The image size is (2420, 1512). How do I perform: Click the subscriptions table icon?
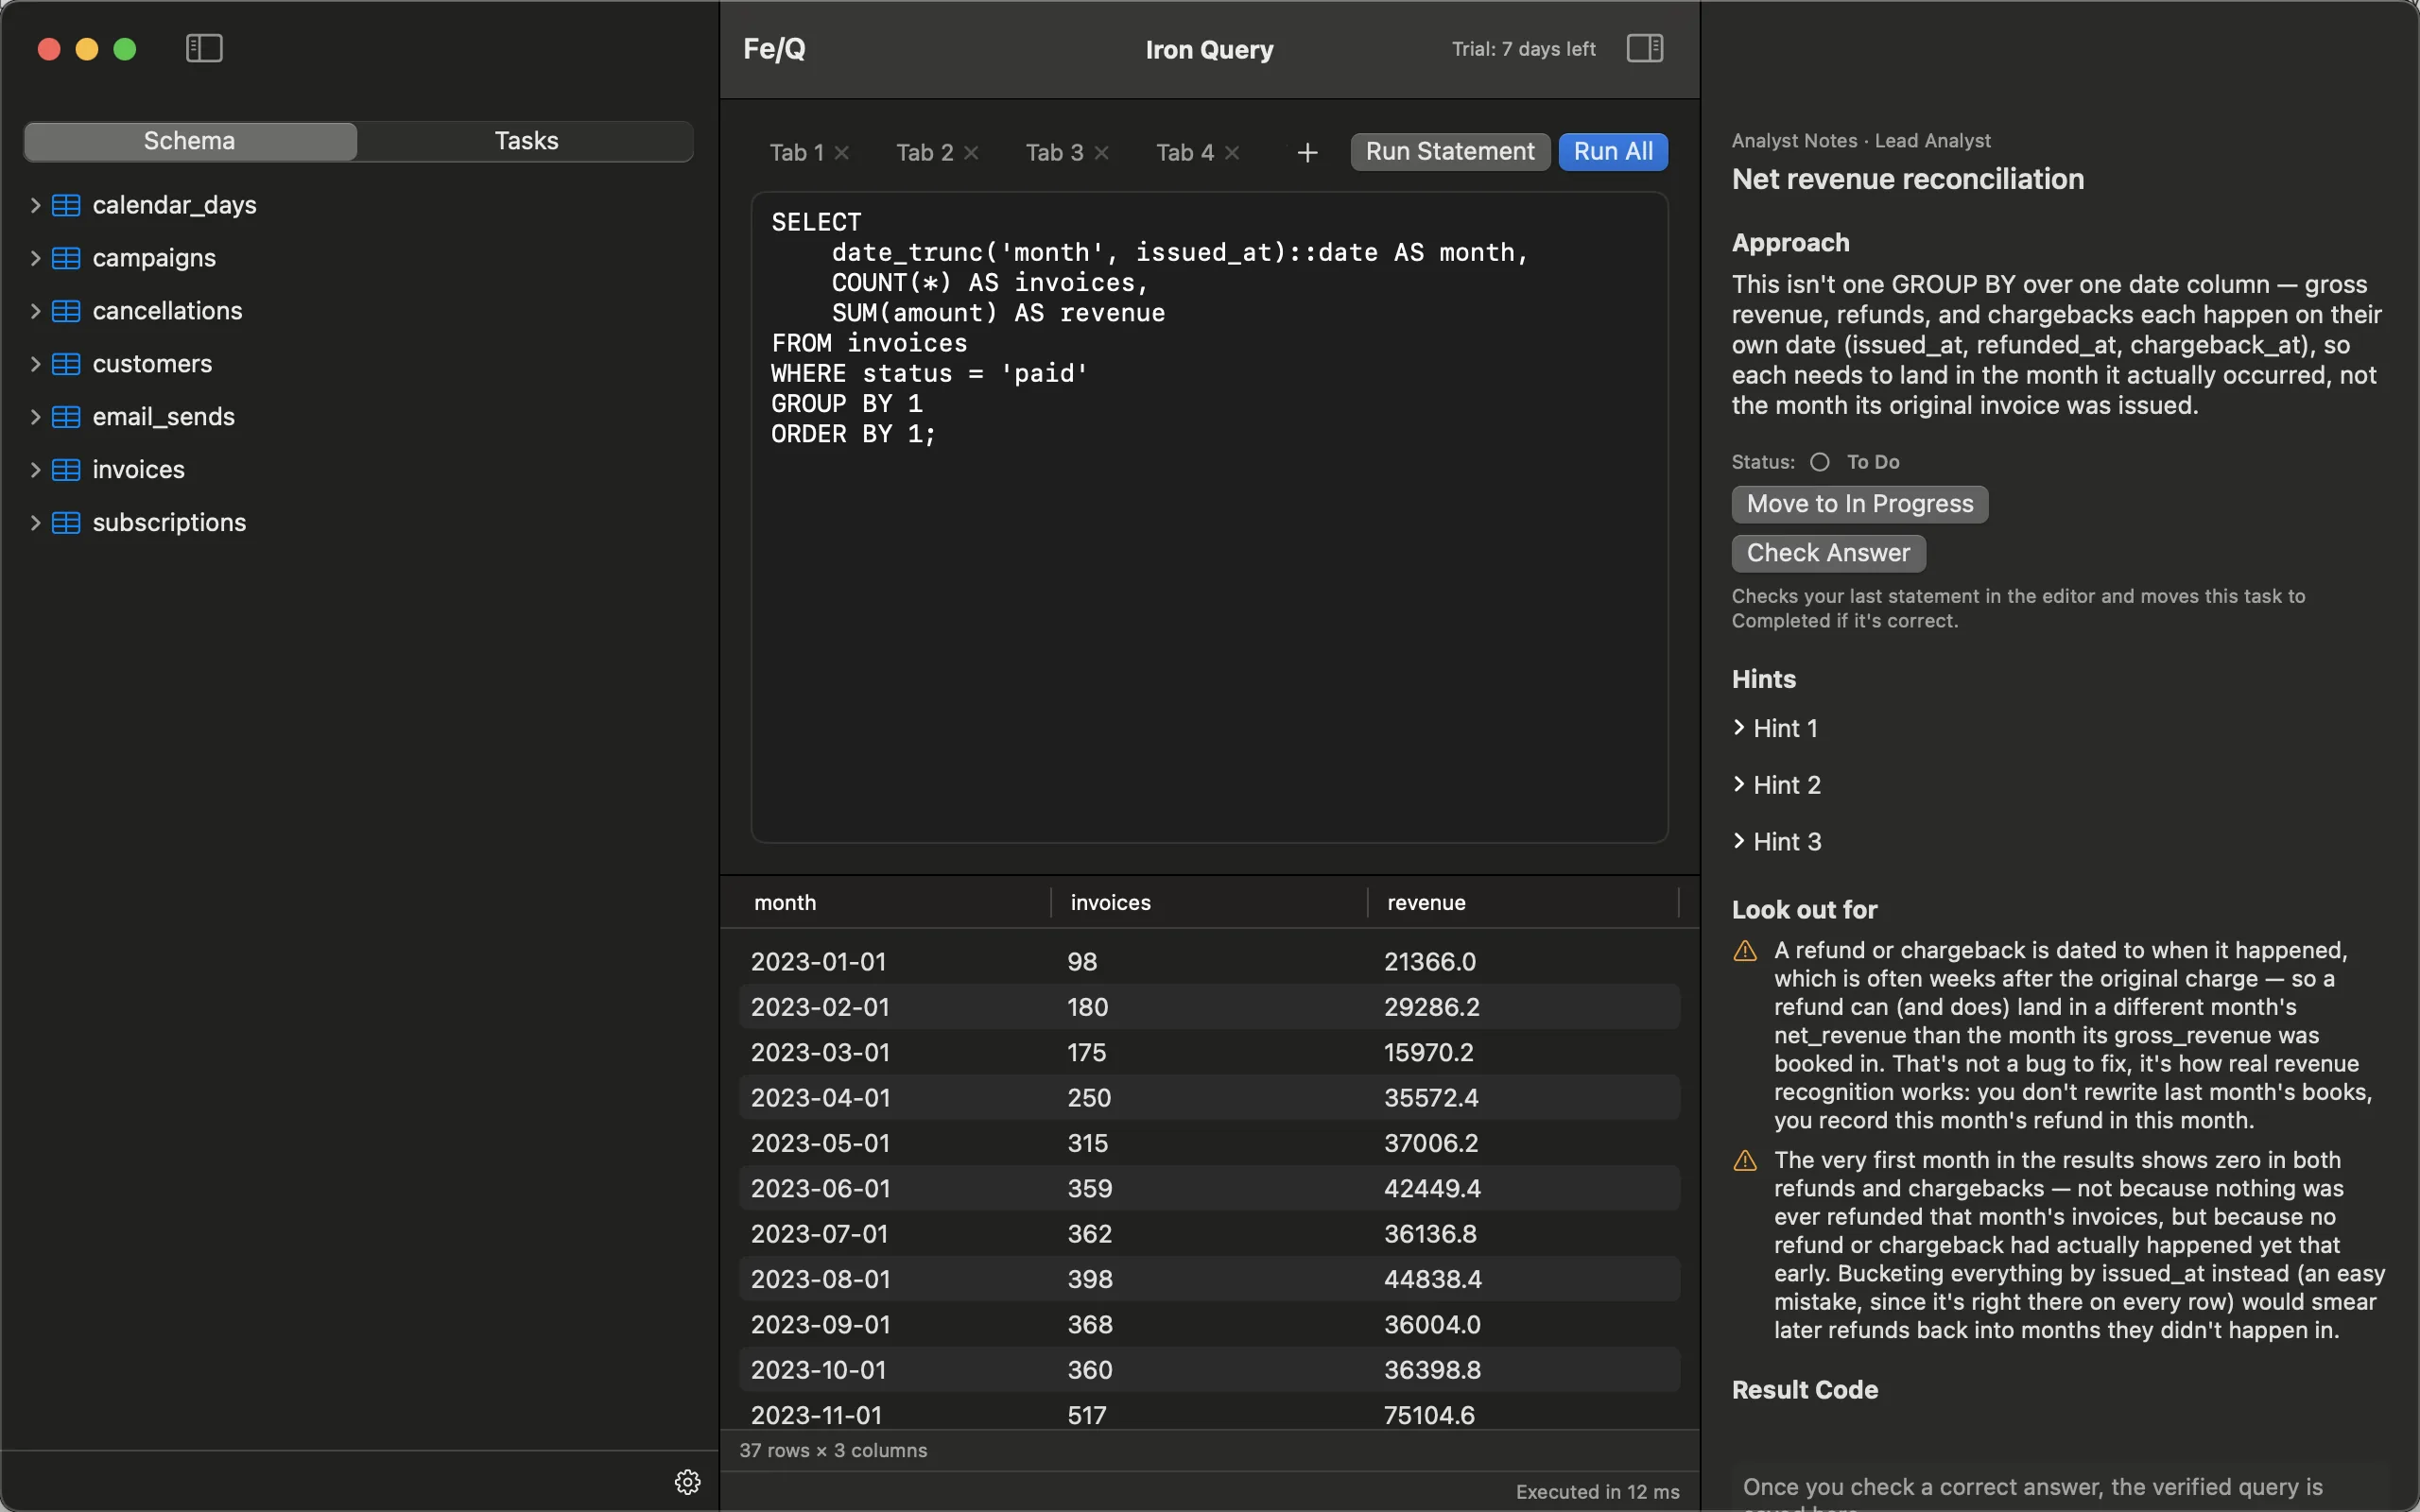click(x=66, y=523)
